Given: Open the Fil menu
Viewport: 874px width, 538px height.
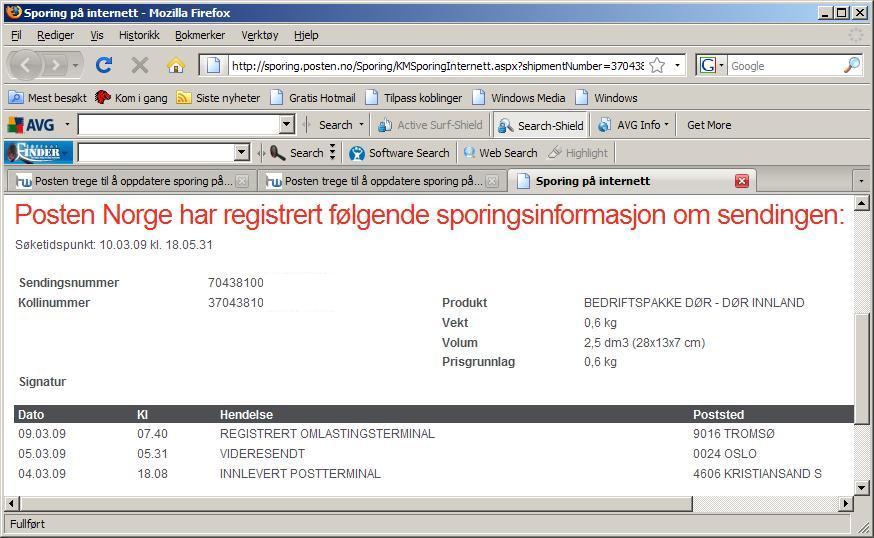Looking at the screenshot, I should coord(16,35).
